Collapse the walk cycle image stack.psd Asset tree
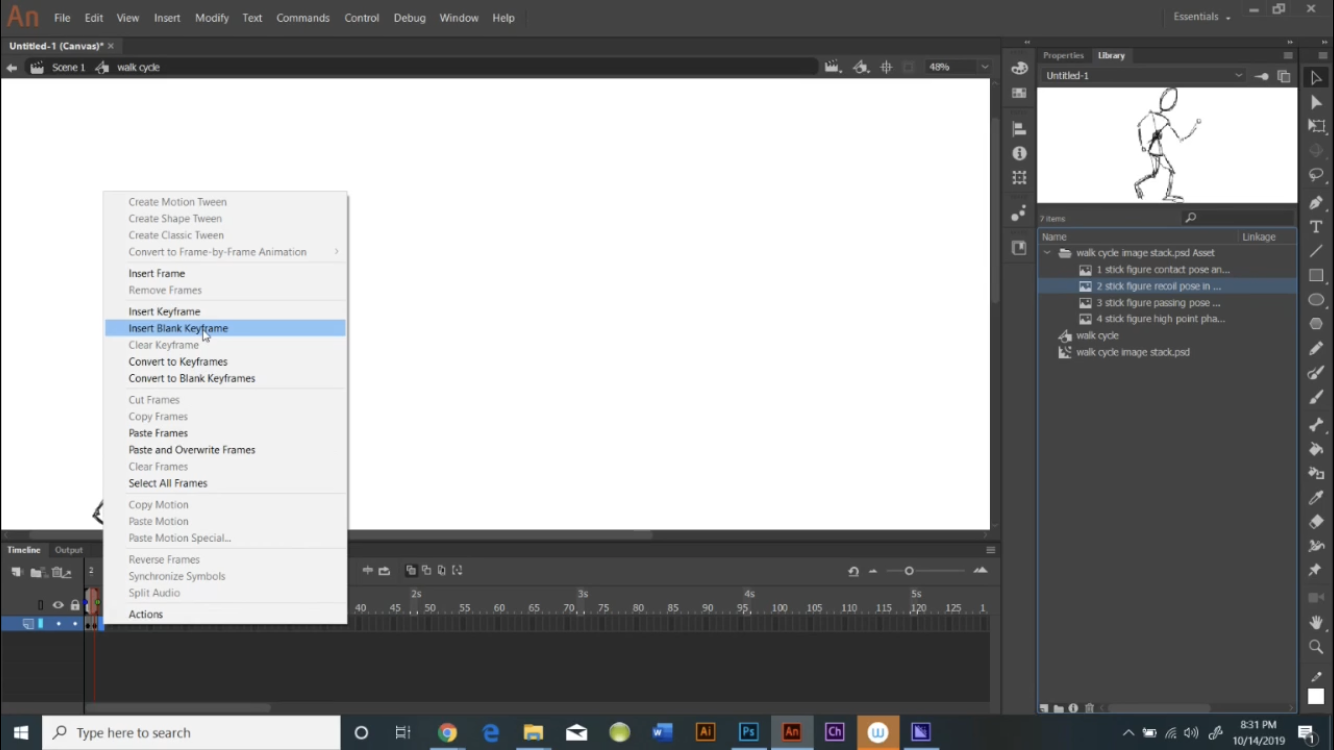 pyautogui.click(x=1048, y=252)
